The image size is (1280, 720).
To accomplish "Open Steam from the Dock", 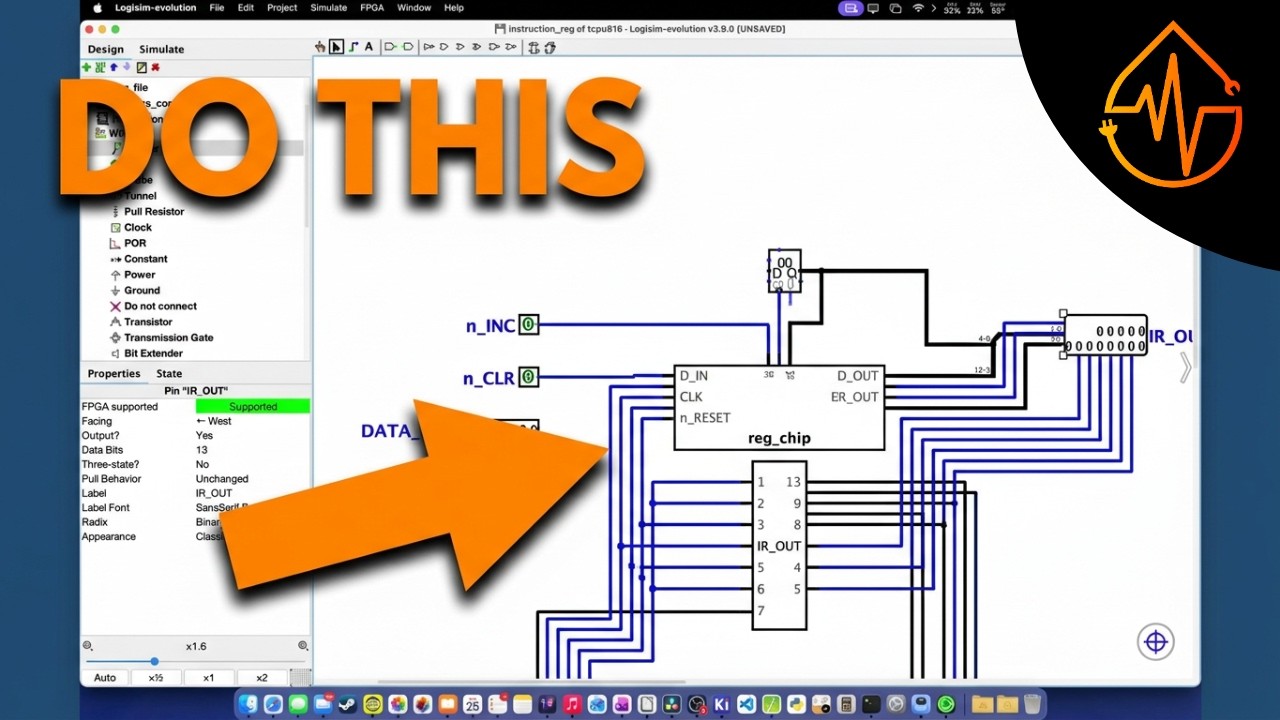I will (349, 704).
